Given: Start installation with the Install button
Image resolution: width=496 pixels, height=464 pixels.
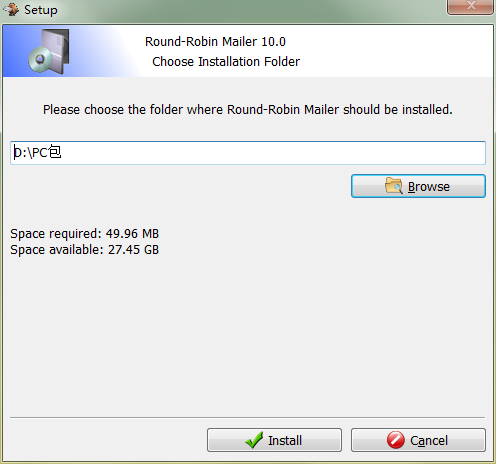Looking at the screenshot, I should pos(274,440).
